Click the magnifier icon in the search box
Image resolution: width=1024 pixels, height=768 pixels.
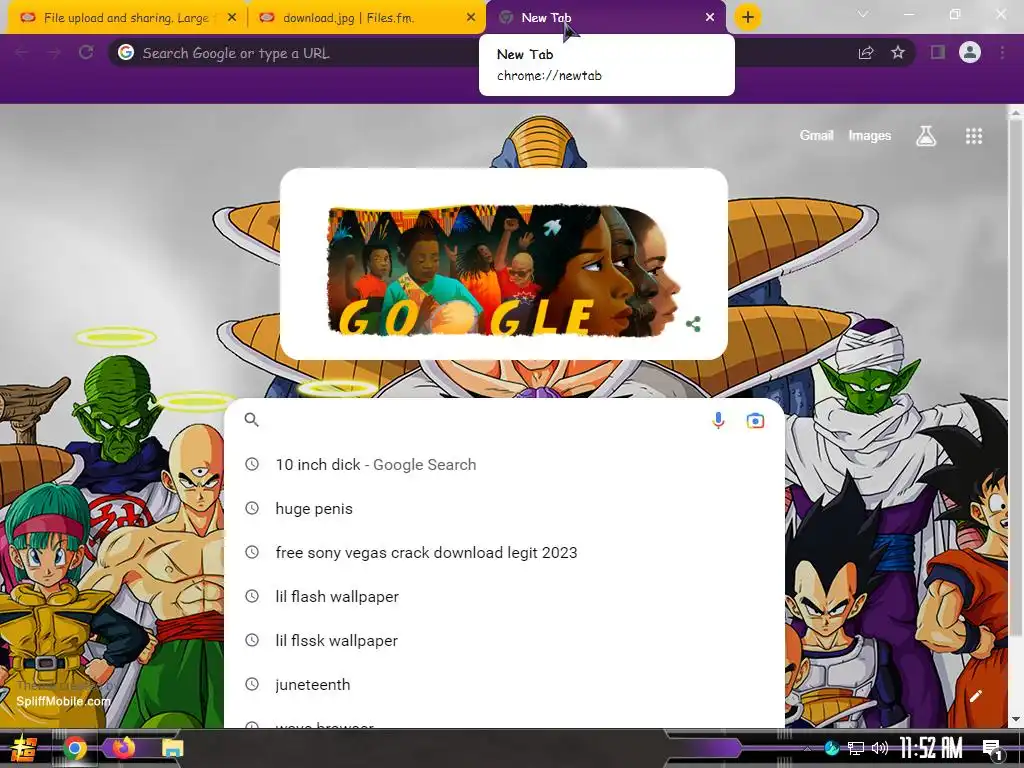coord(251,420)
